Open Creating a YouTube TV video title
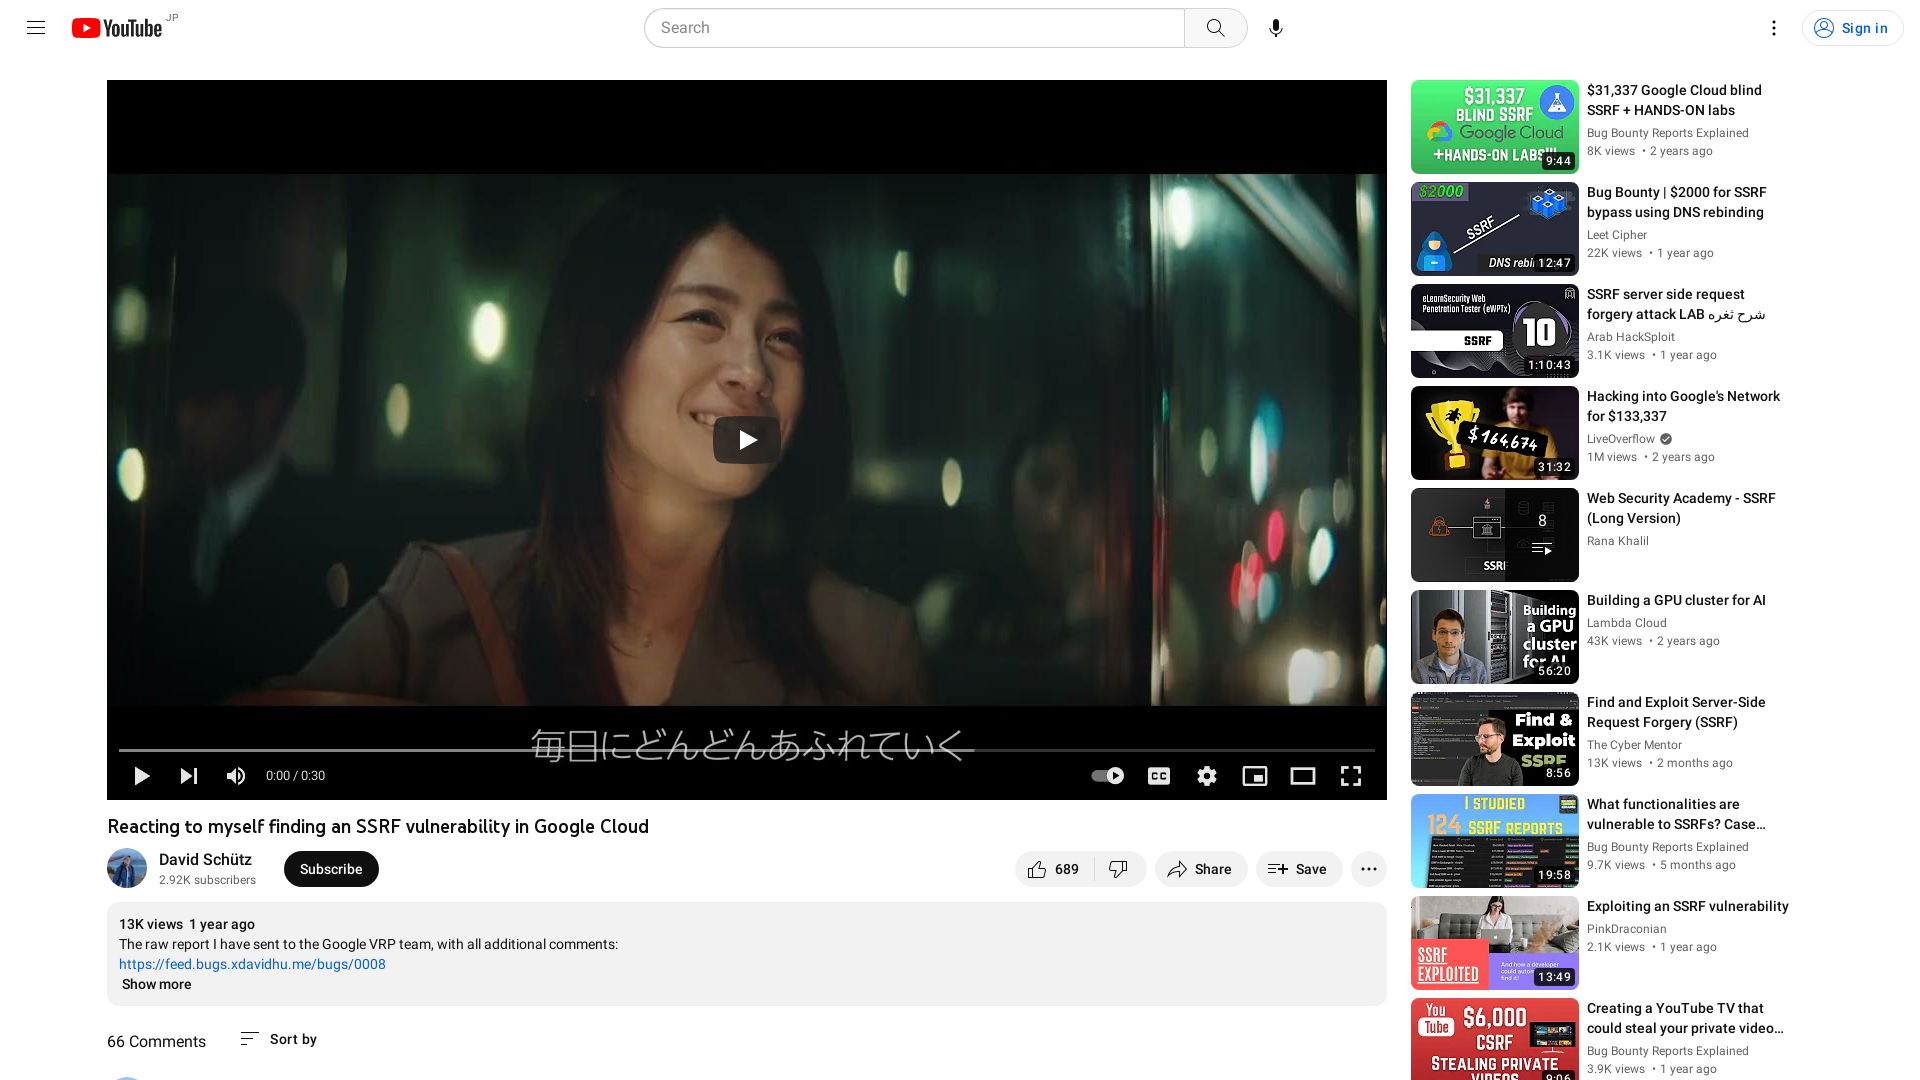1920x1080 pixels. (x=1684, y=1018)
